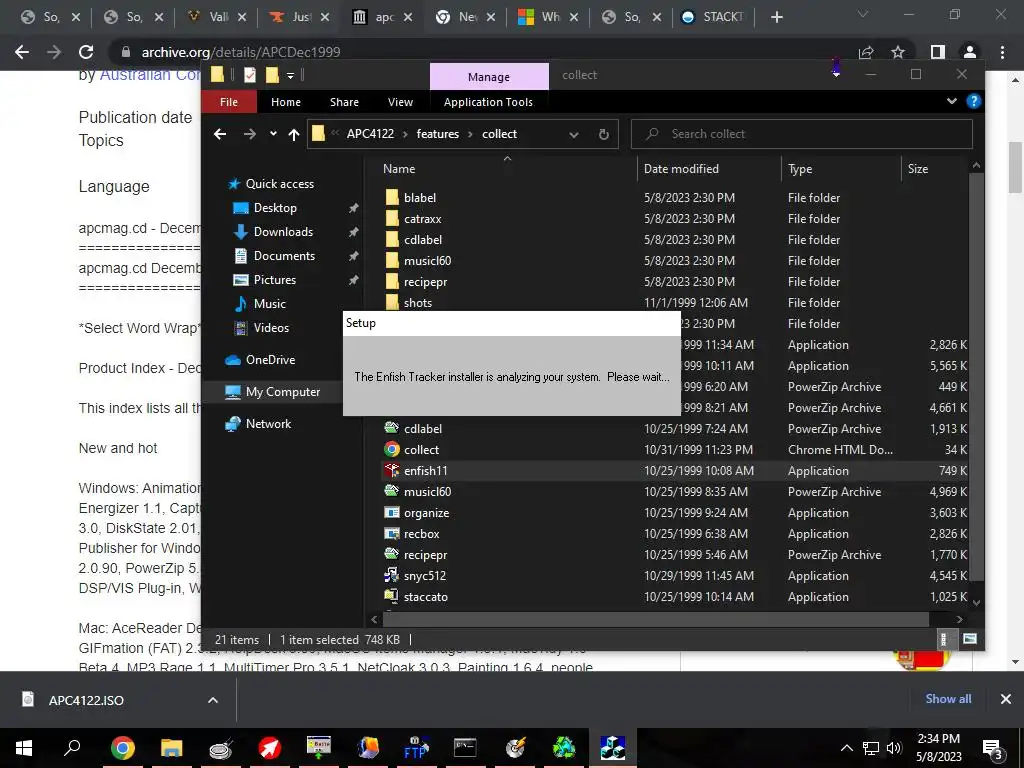Share this page from Chrome address bar
Image resolution: width=1024 pixels, height=768 pixels.
(x=866, y=52)
